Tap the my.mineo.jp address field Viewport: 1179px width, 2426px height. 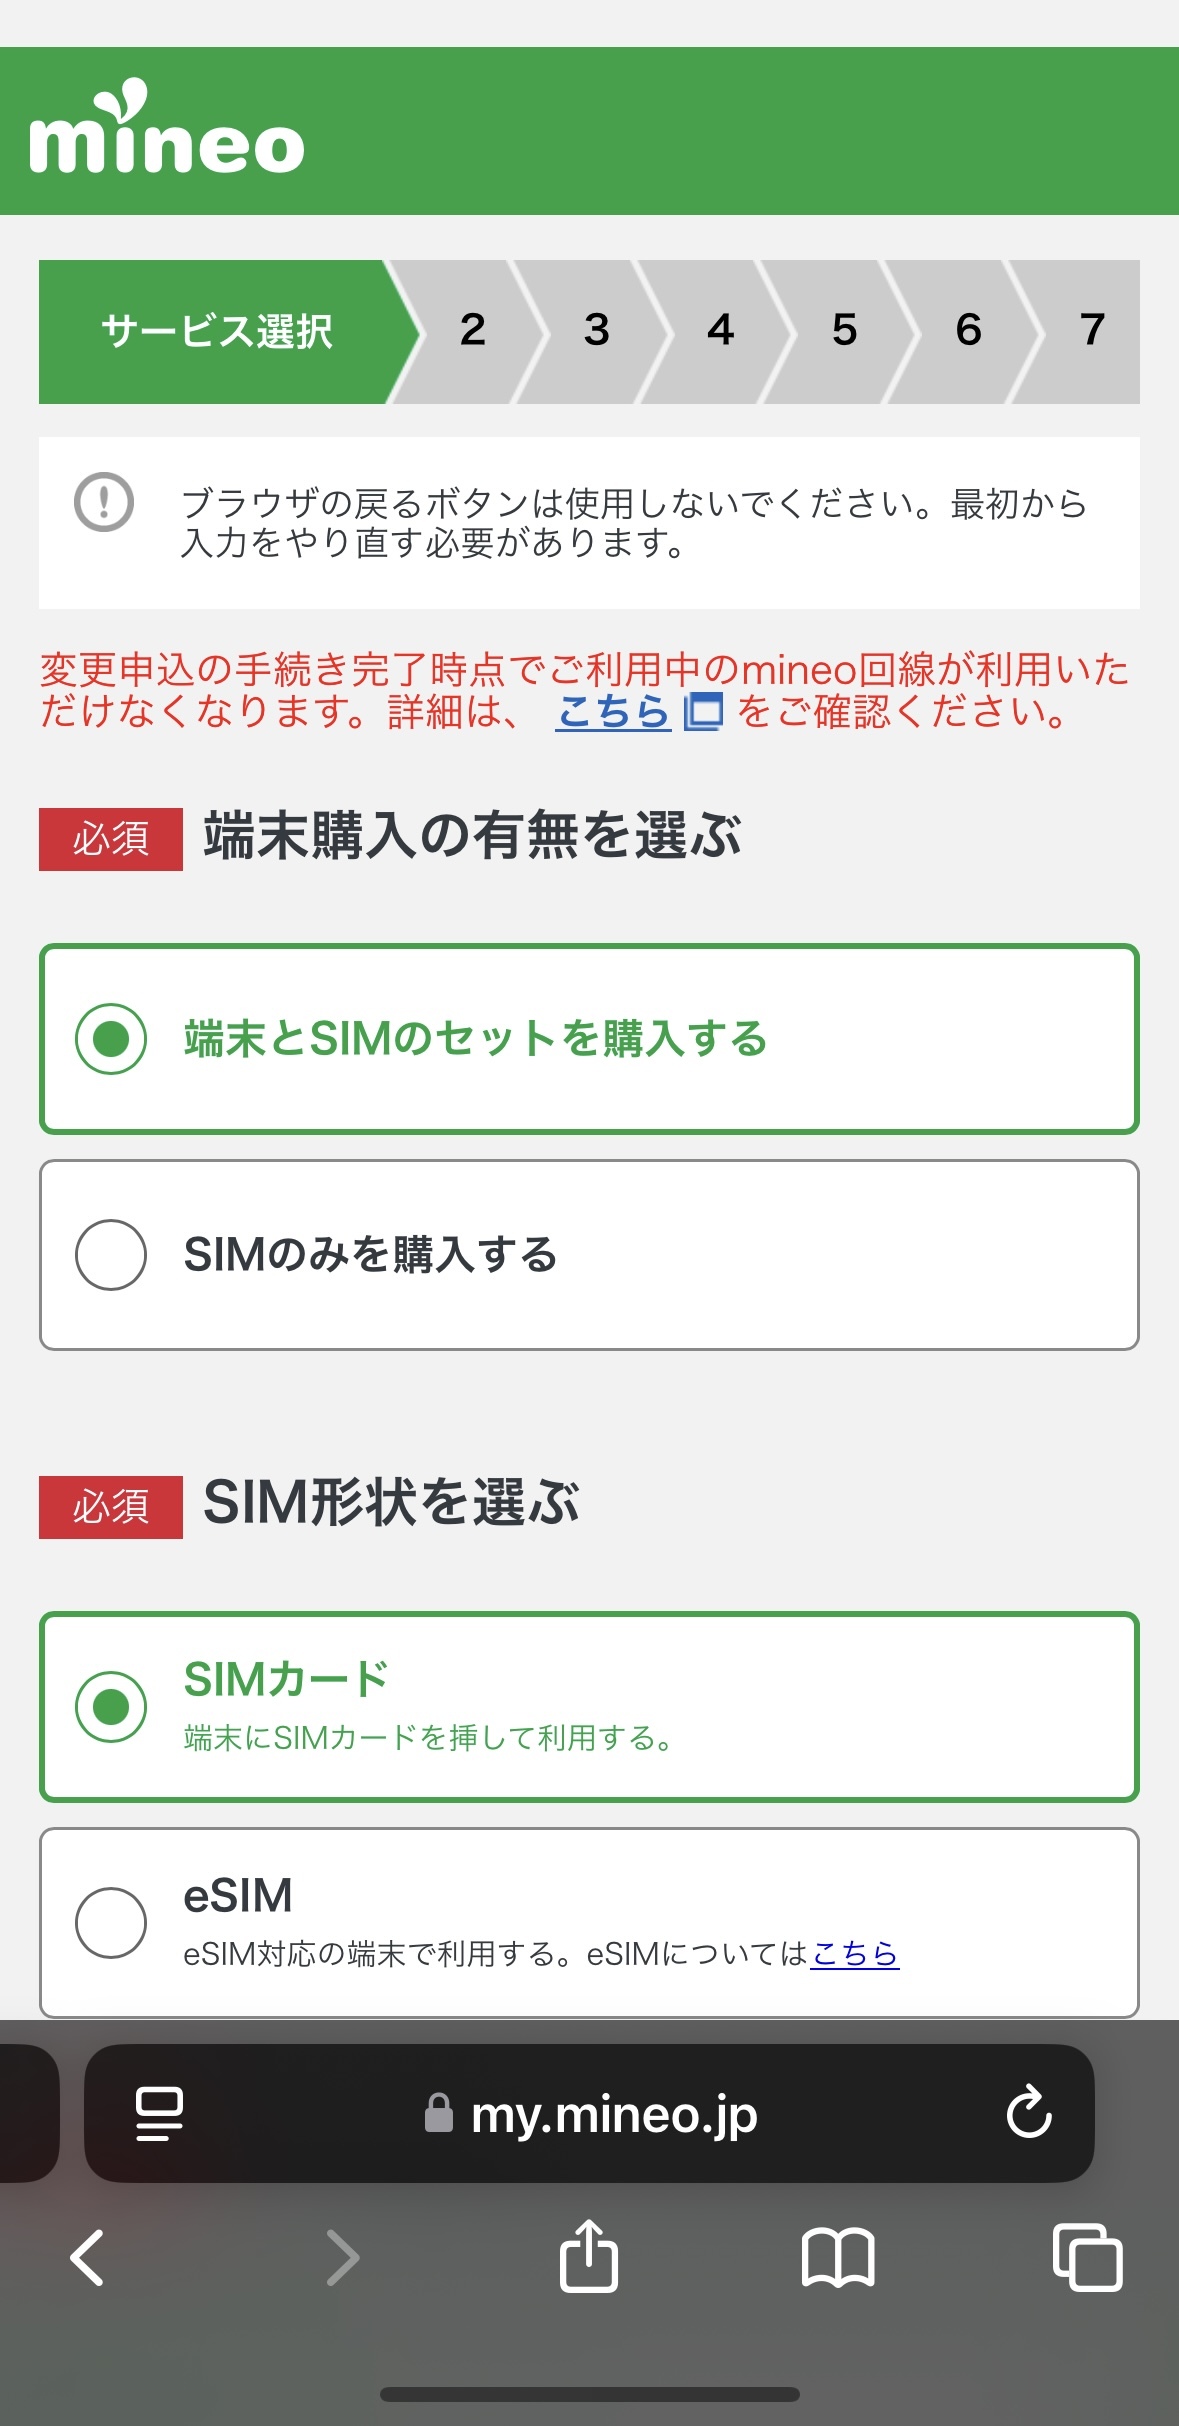[613, 2113]
